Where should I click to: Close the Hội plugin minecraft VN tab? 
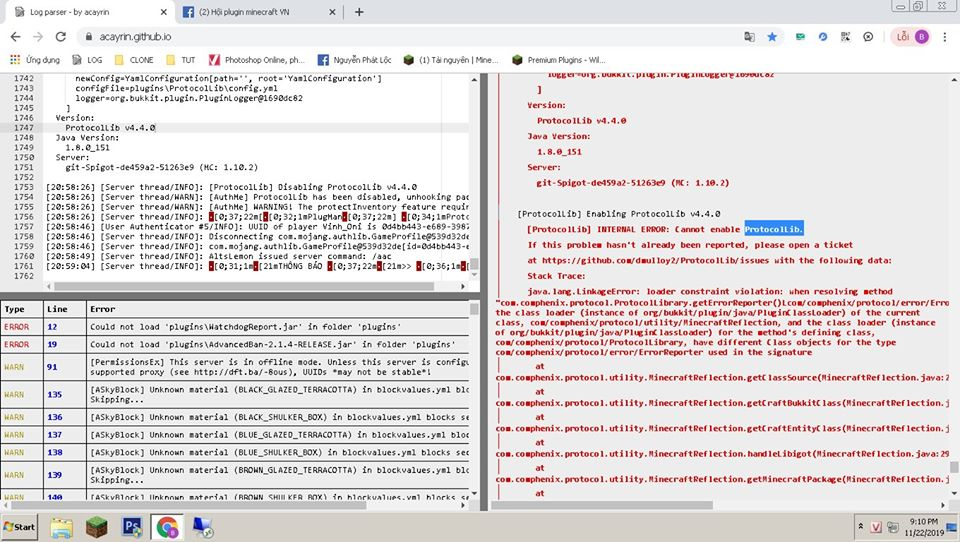pos(332,12)
